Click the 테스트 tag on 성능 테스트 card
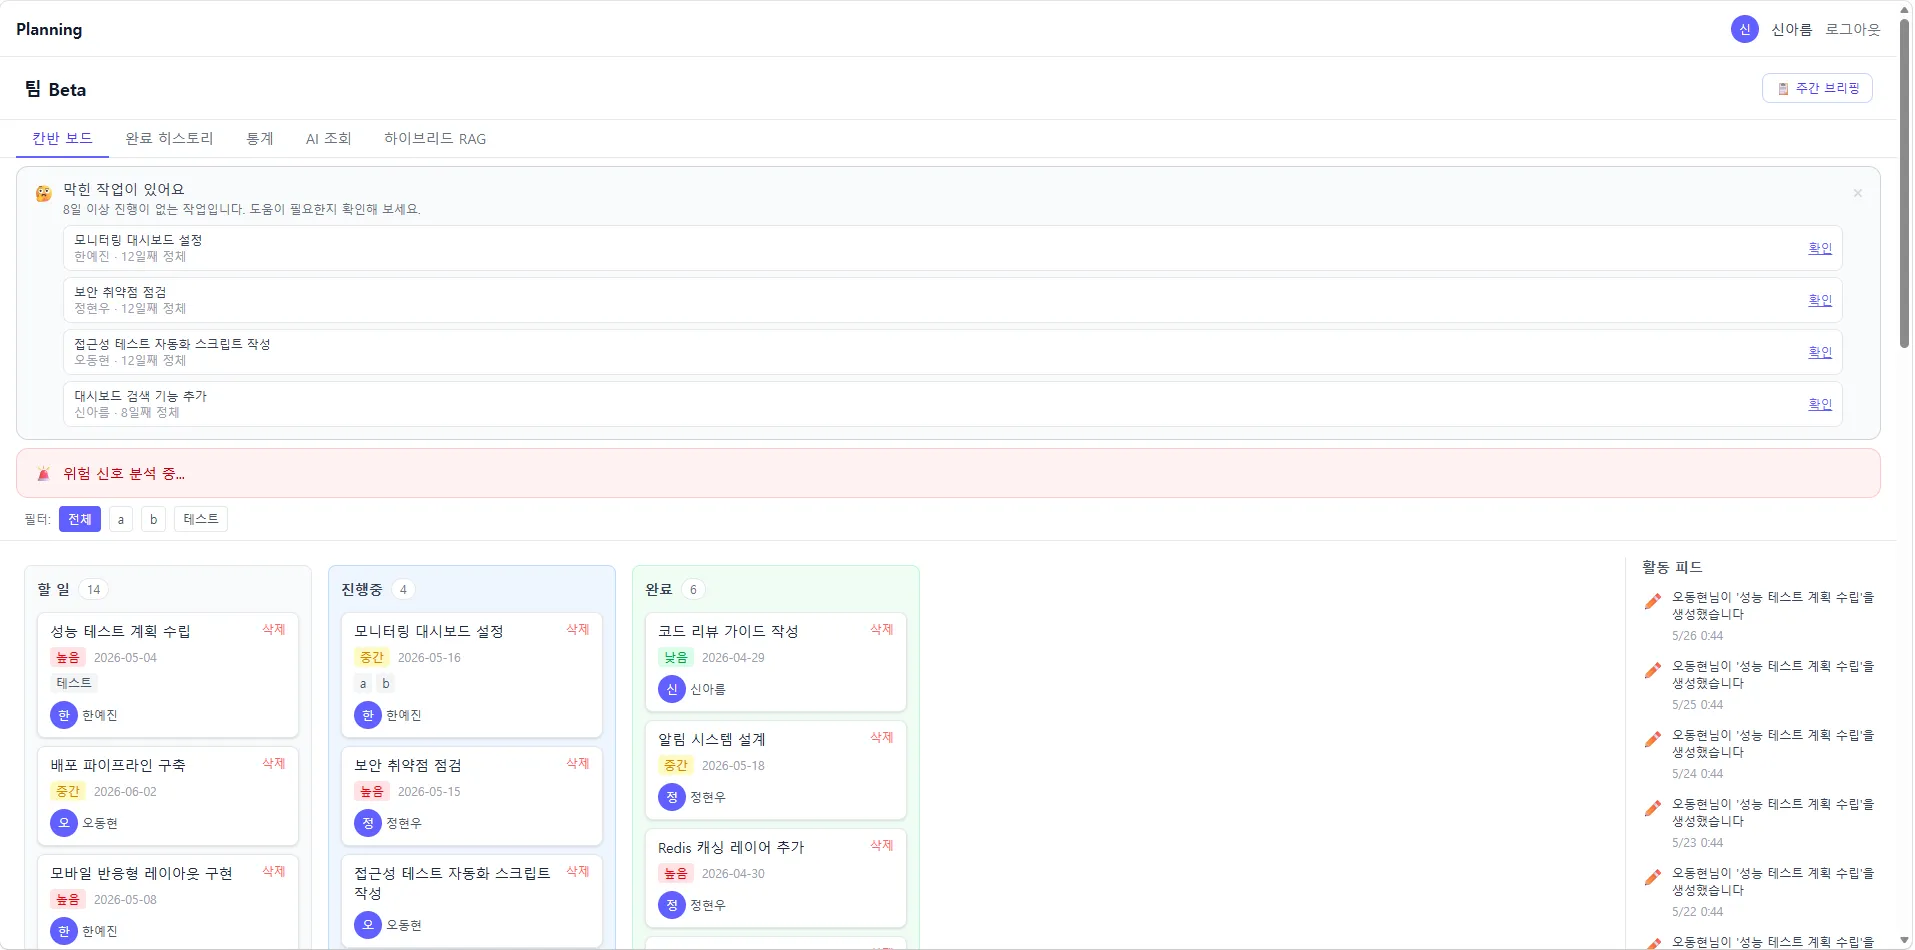This screenshot has width=1915, height=950. (74, 683)
